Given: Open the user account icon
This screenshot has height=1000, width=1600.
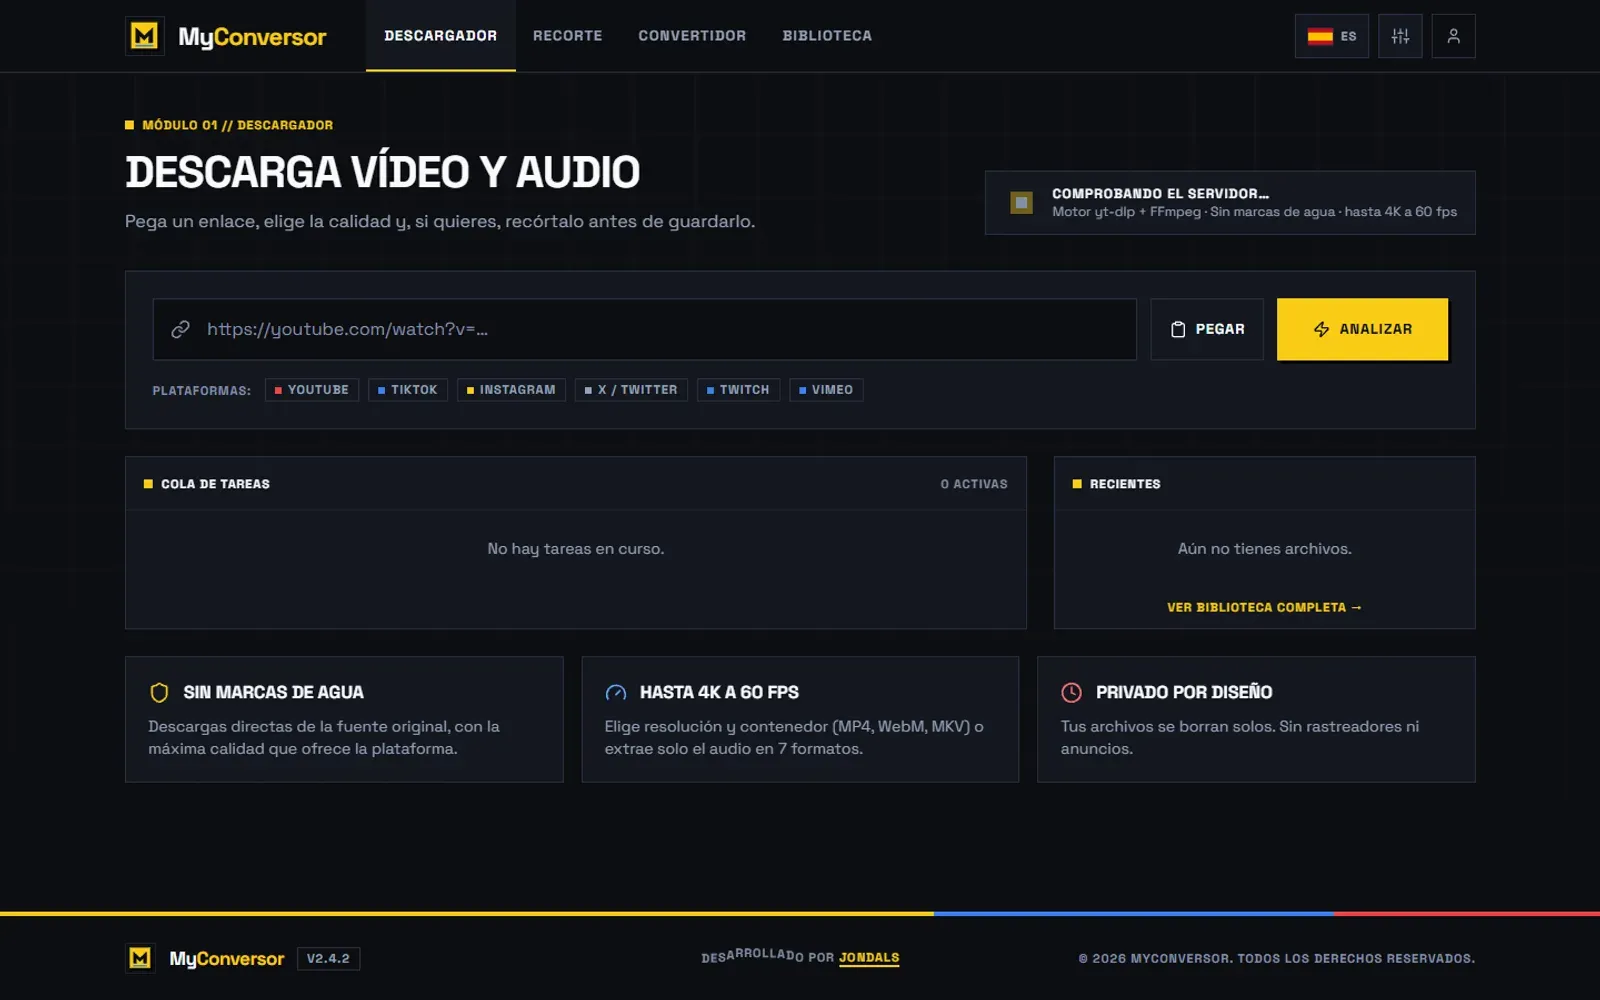Looking at the screenshot, I should (1454, 36).
